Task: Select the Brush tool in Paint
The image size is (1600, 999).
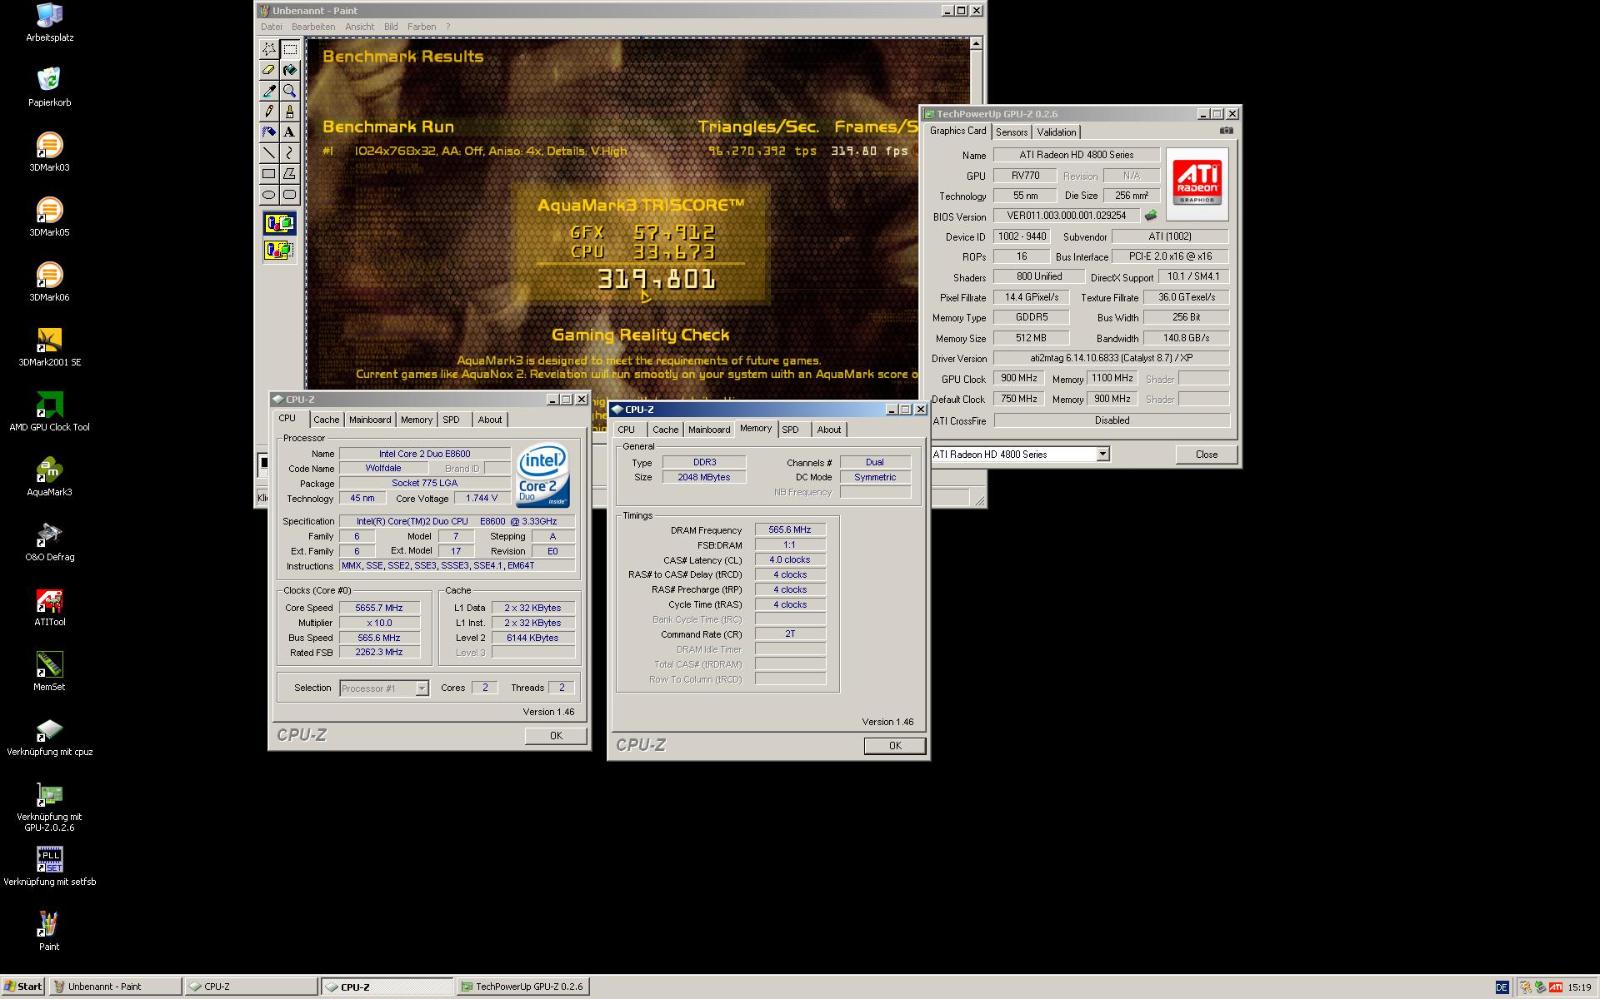Action: [289, 111]
